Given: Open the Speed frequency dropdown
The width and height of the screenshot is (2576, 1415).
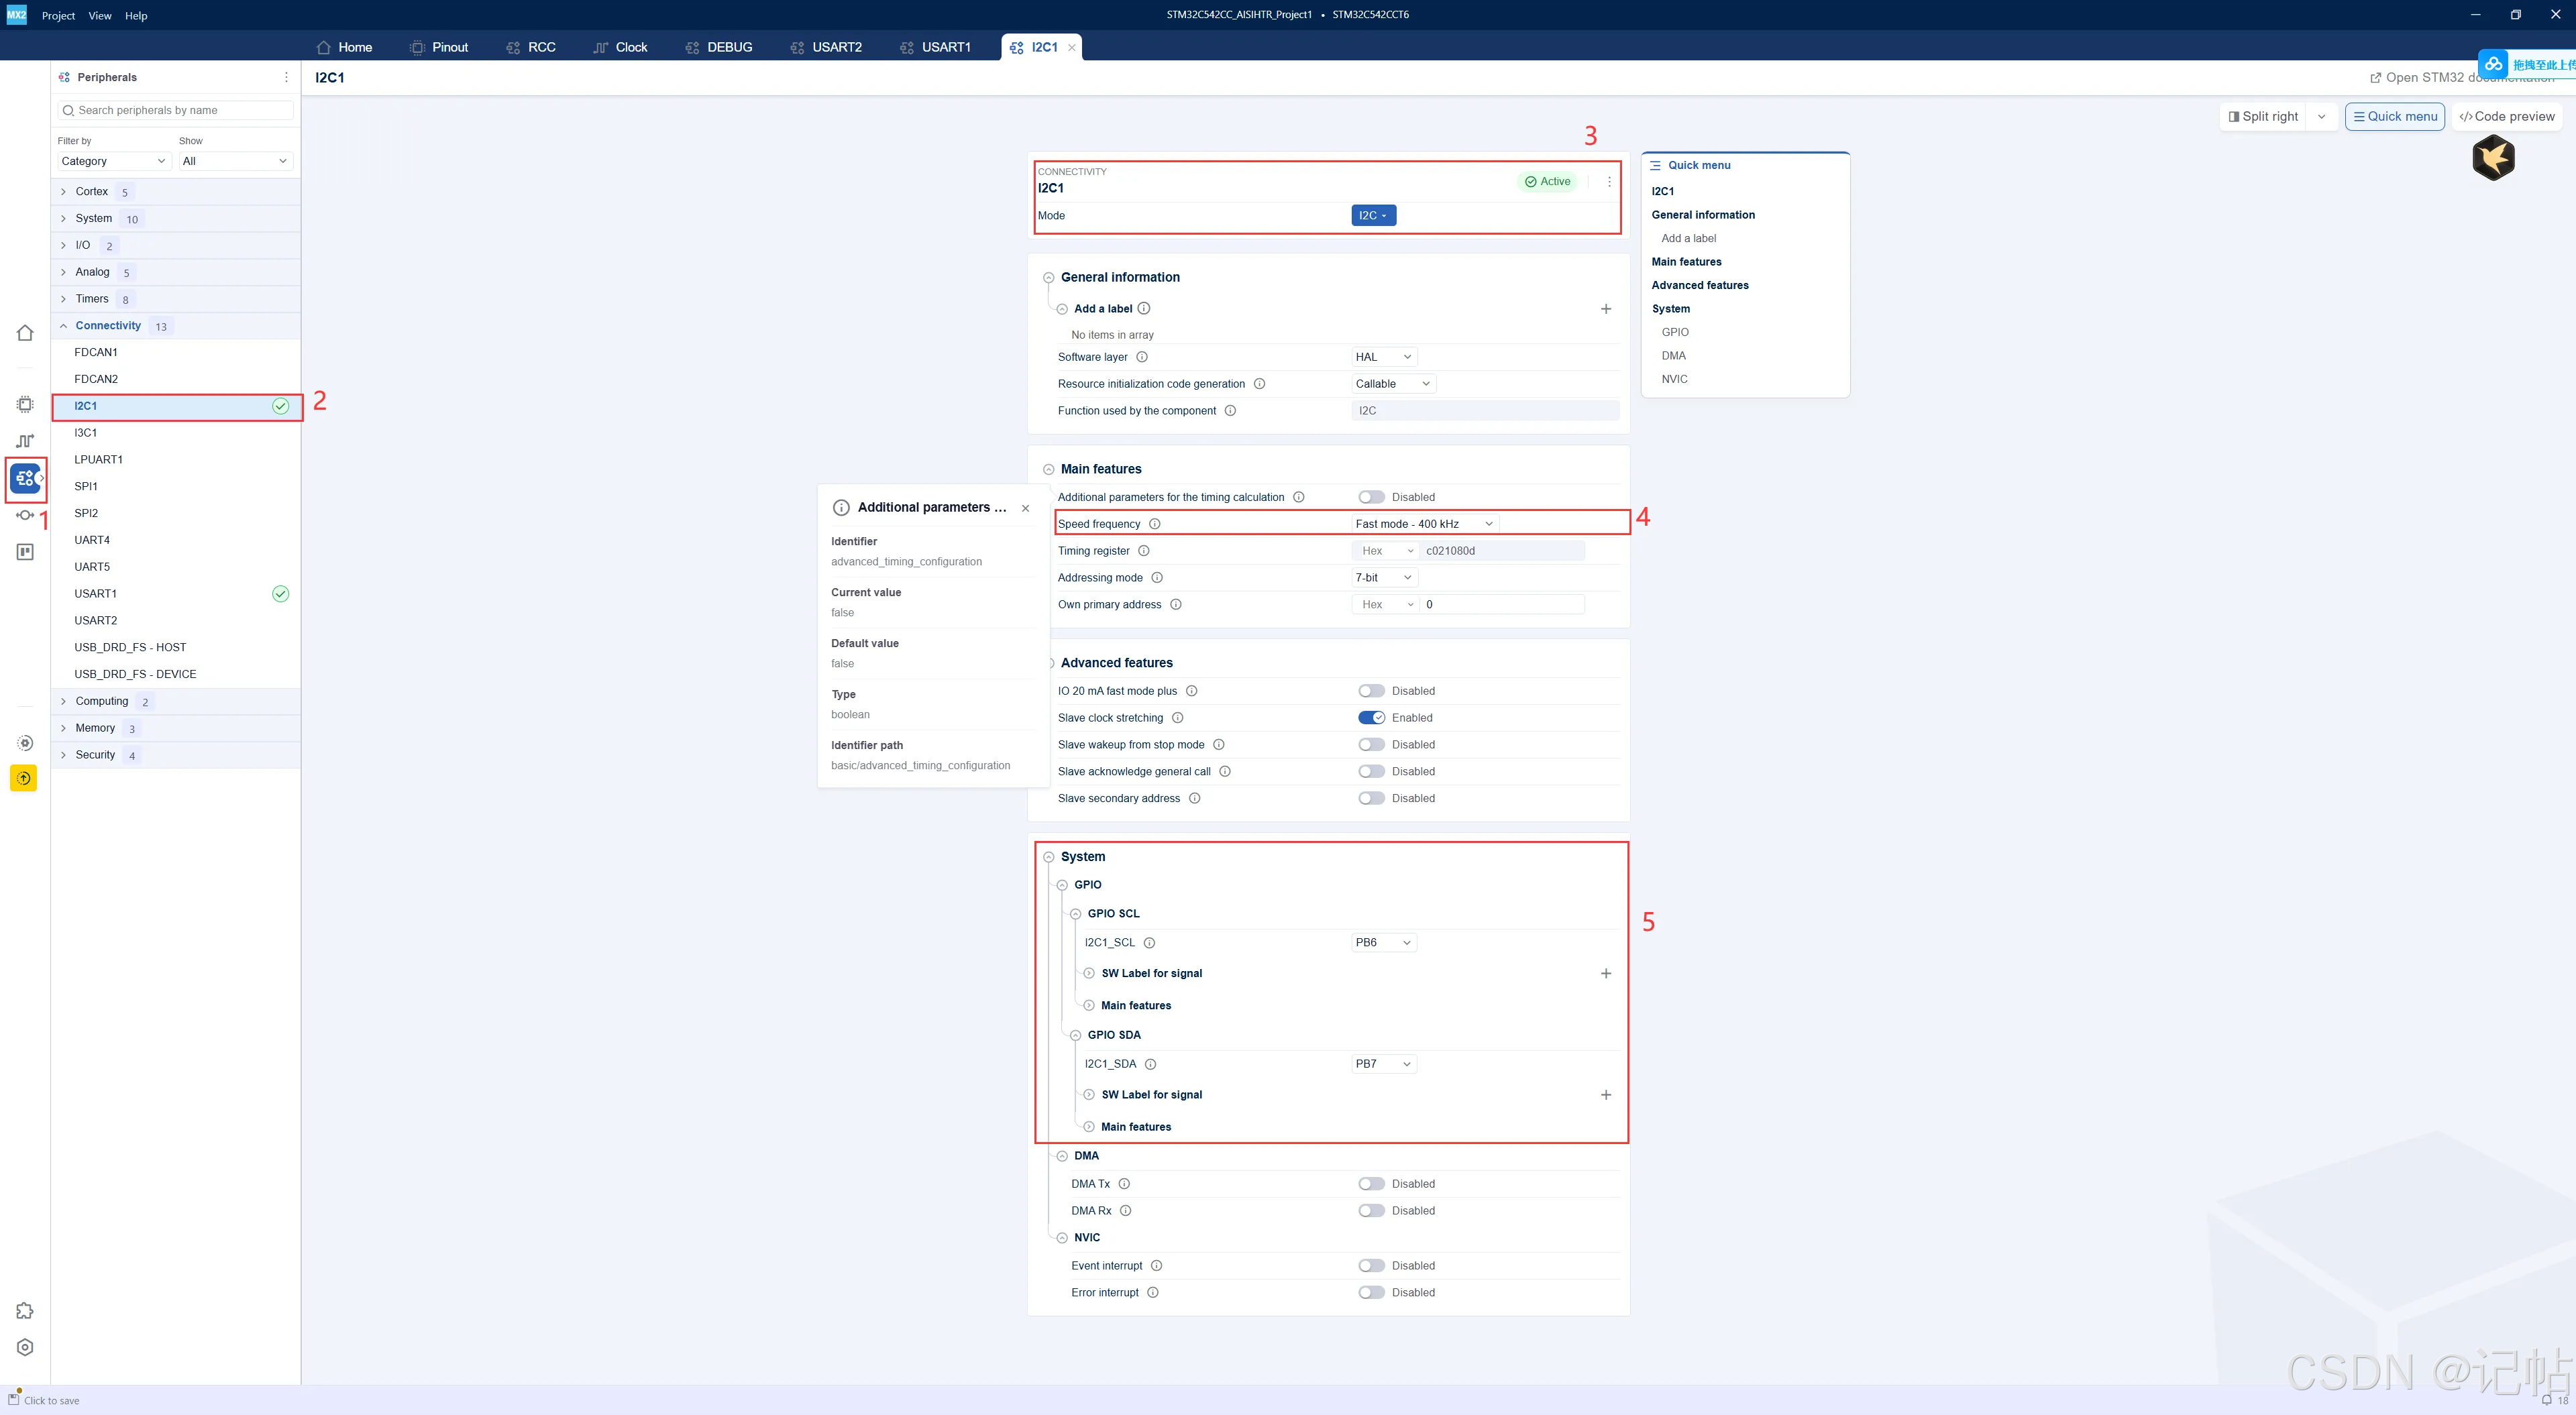Looking at the screenshot, I should pyautogui.click(x=1425, y=524).
